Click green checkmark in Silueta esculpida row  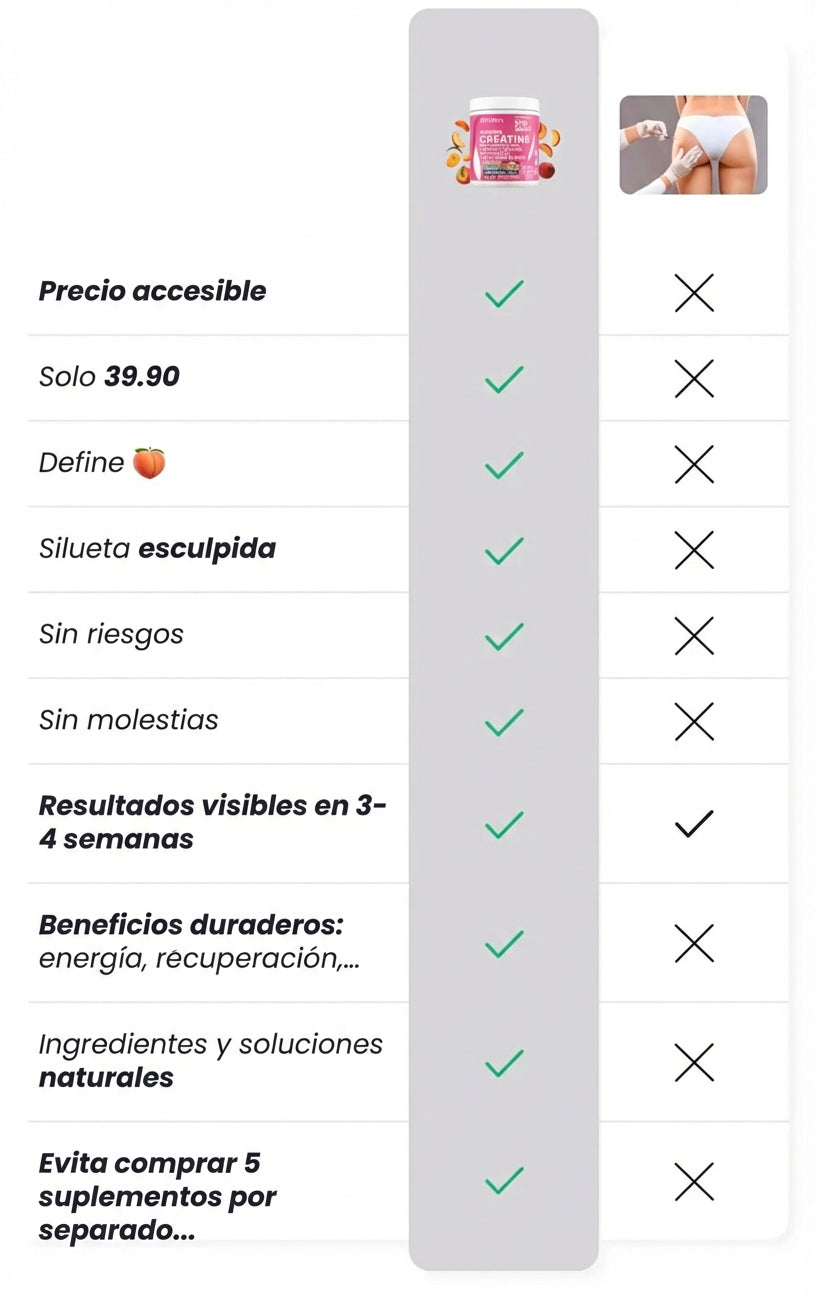[x=504, y=550]
